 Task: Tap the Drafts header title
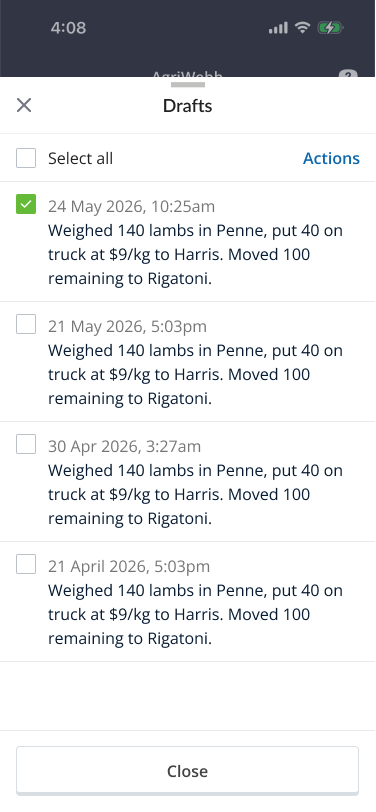click(x=187, y=106)
